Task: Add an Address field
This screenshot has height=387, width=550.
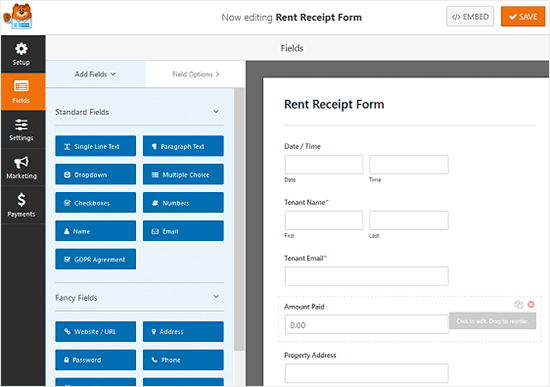Action: [x=183, y=332]
